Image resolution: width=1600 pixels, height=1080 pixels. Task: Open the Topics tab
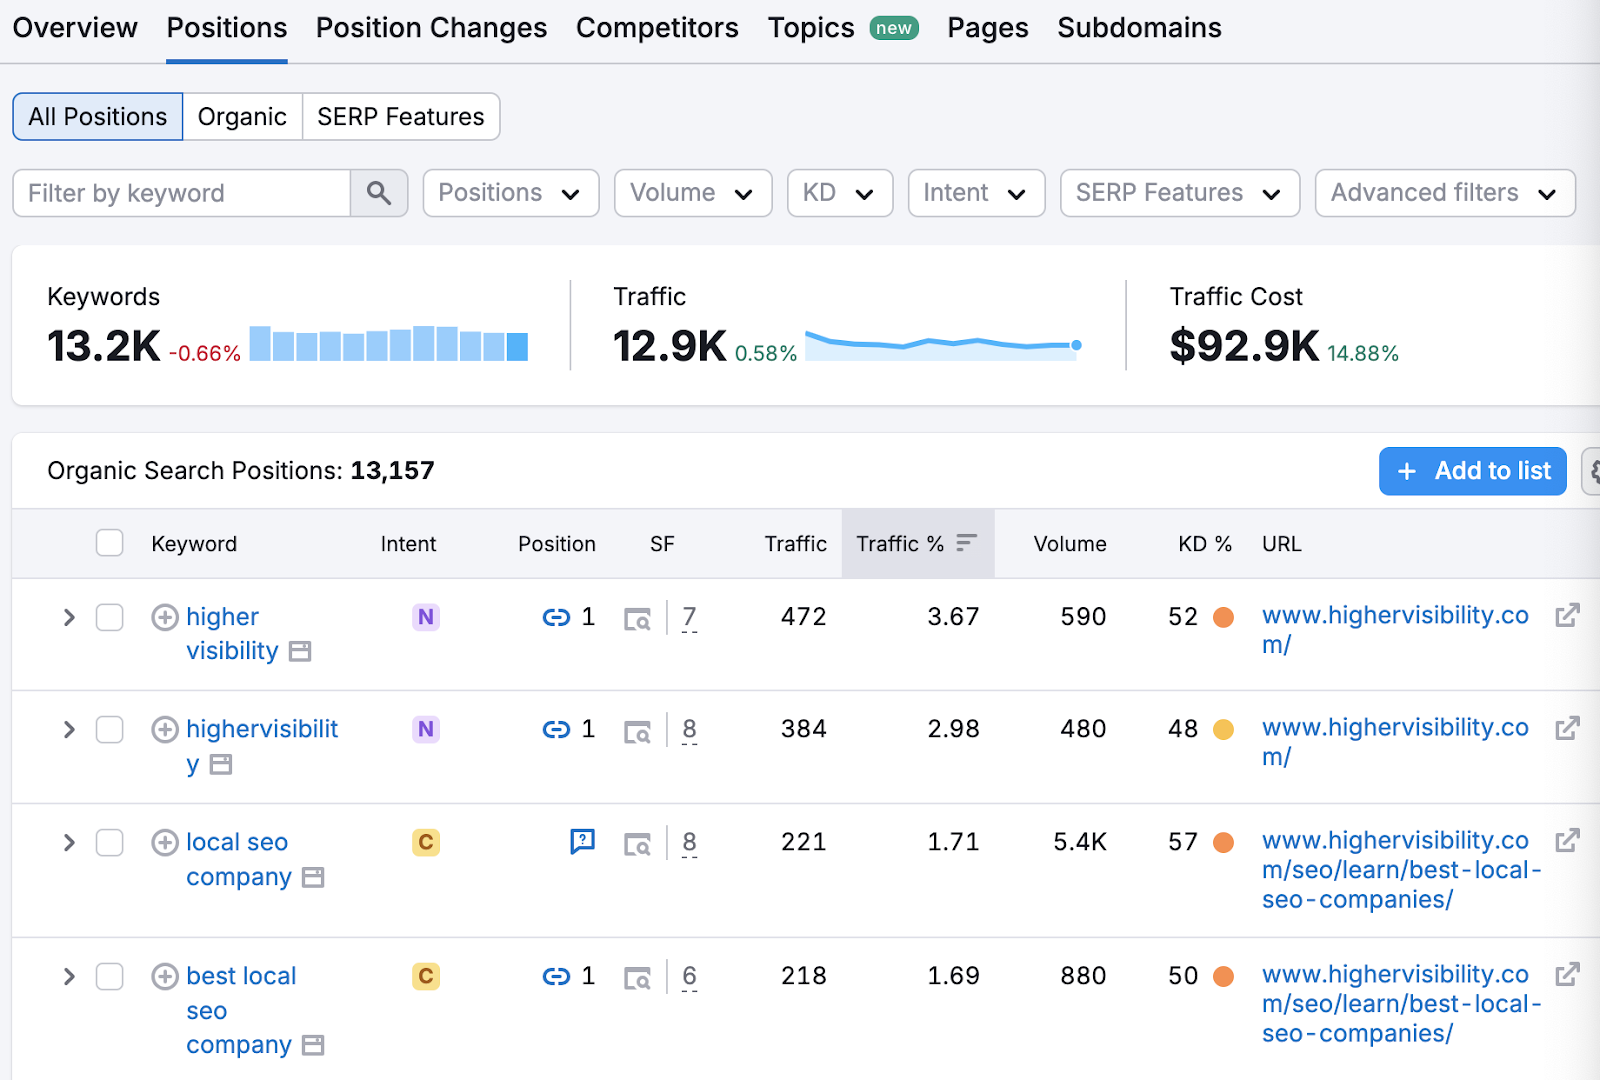coord(843,28)
